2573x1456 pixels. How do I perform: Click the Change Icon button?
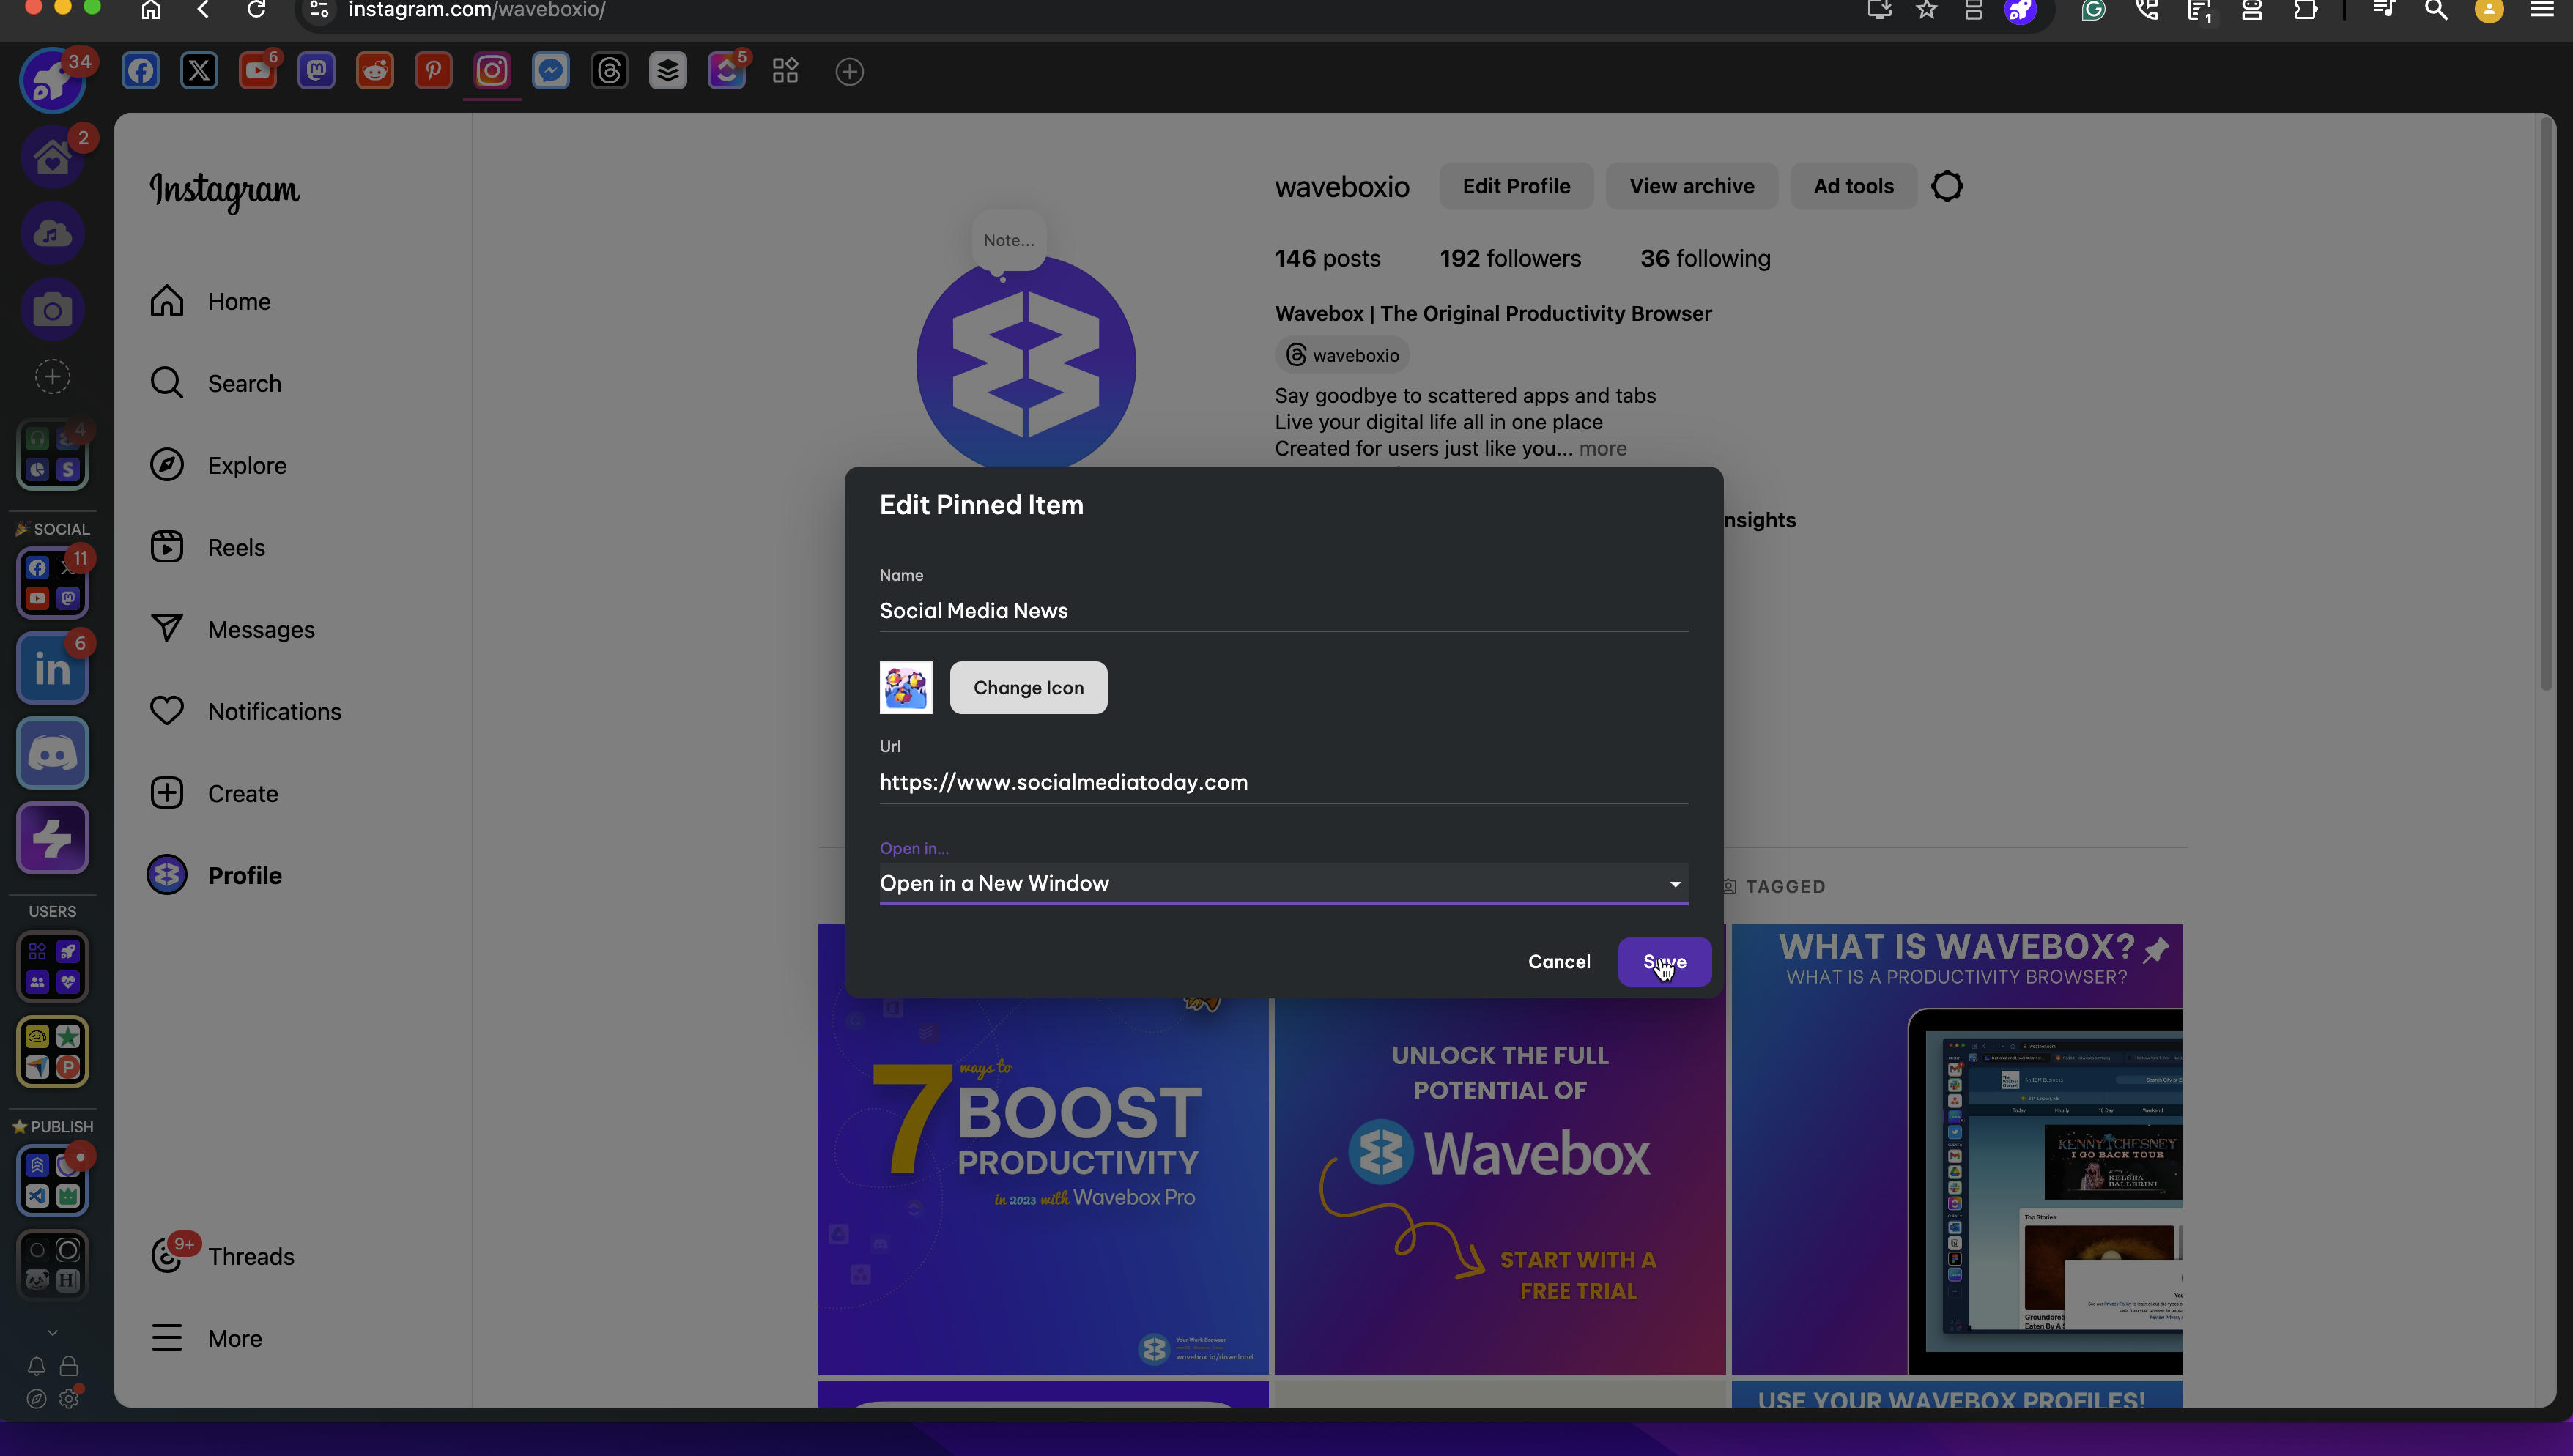(x=1028, y=687)
